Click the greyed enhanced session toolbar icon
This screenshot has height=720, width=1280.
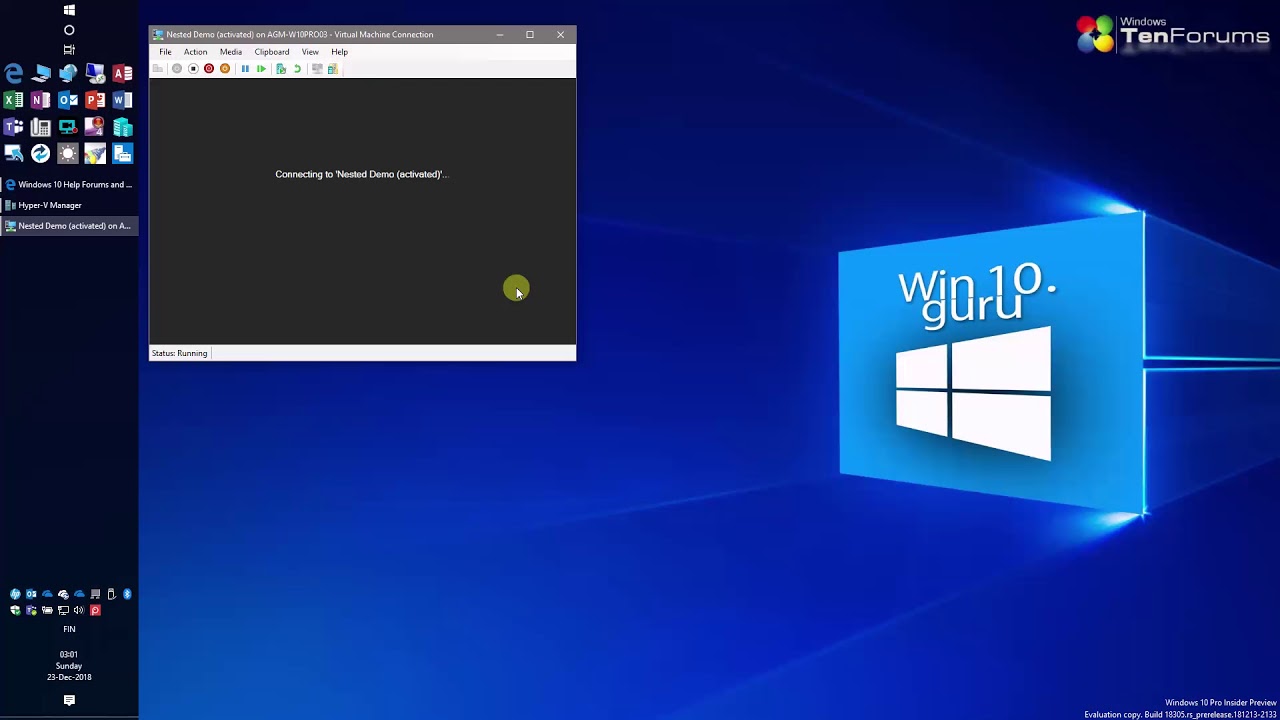coord(317,68)
